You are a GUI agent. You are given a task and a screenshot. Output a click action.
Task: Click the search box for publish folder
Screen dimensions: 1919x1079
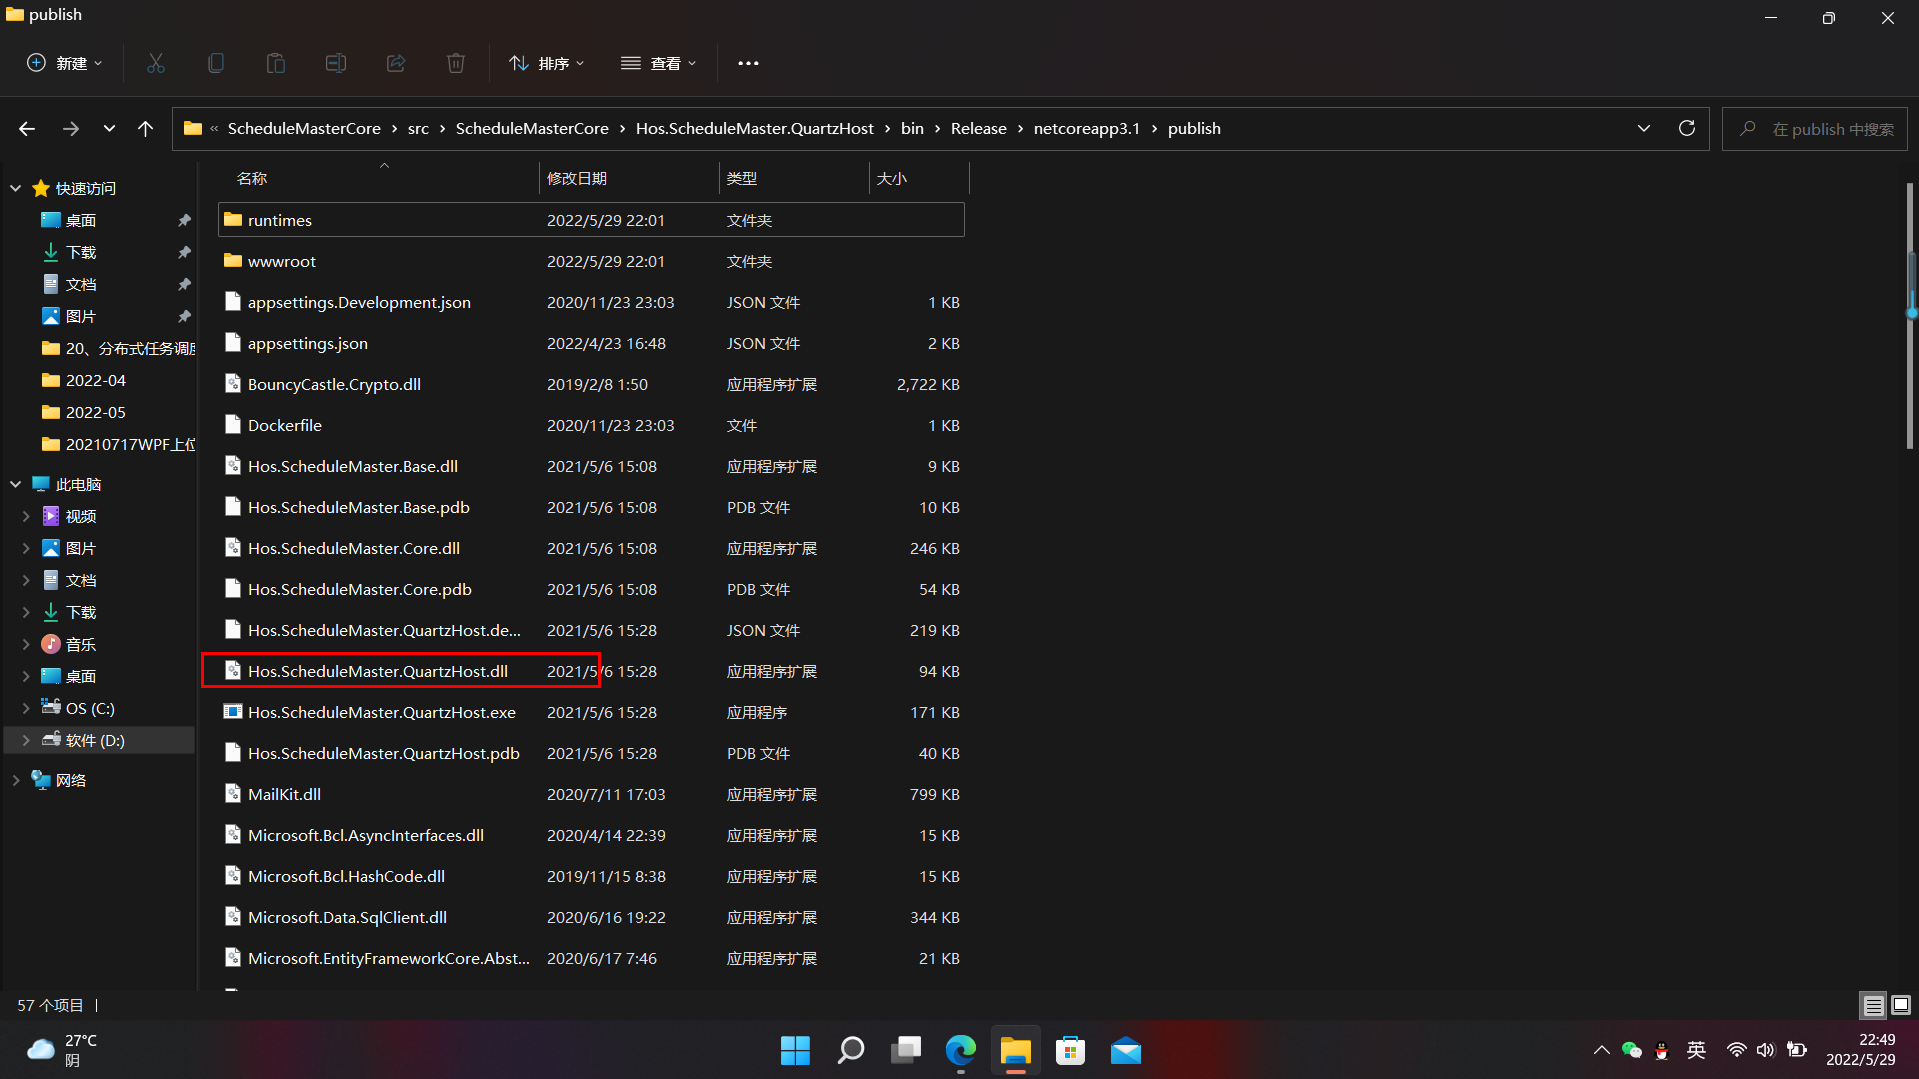pos(1815,129)
